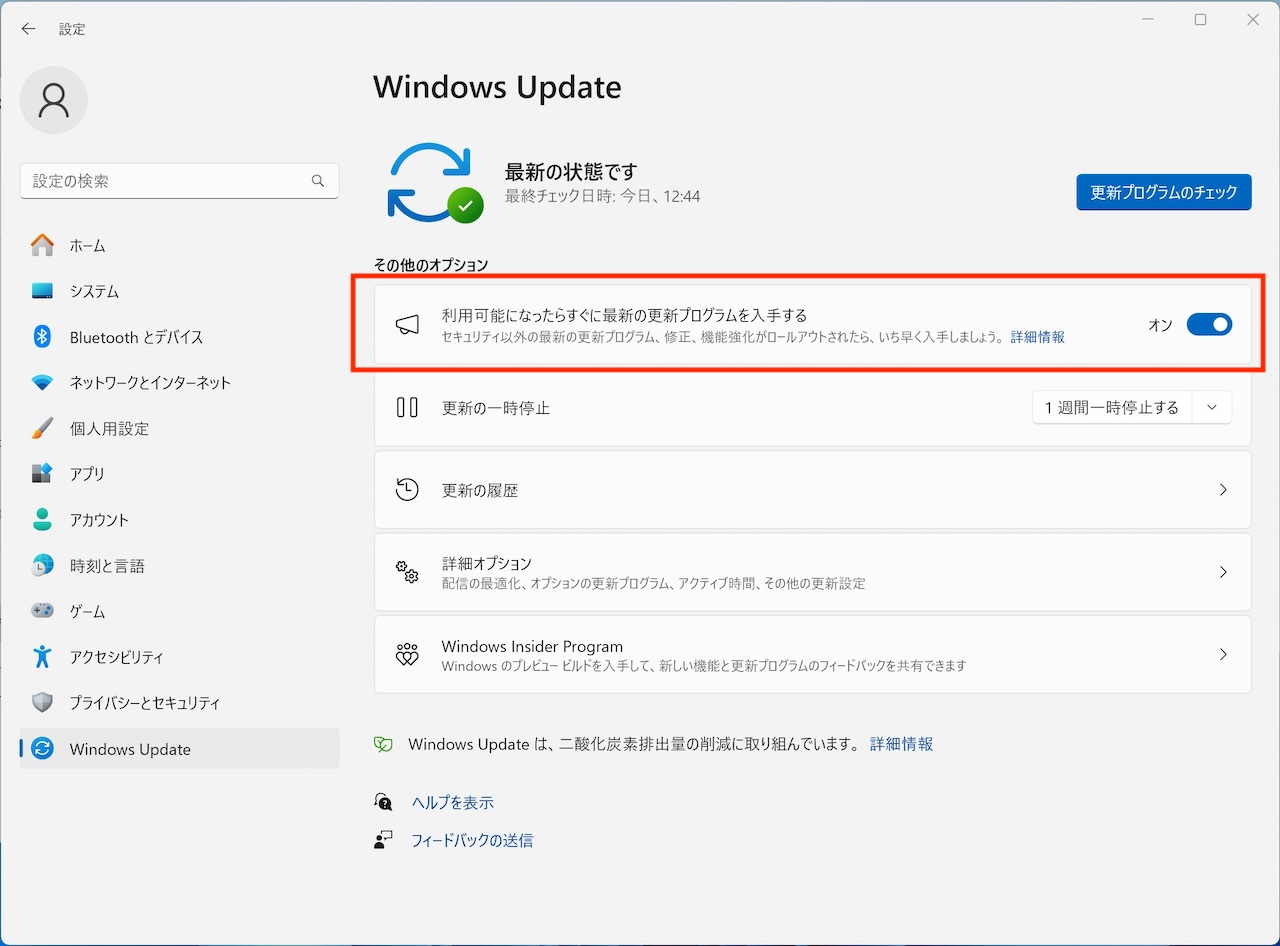Select ゲーム label in the sidebar

[x=87, y=611]
